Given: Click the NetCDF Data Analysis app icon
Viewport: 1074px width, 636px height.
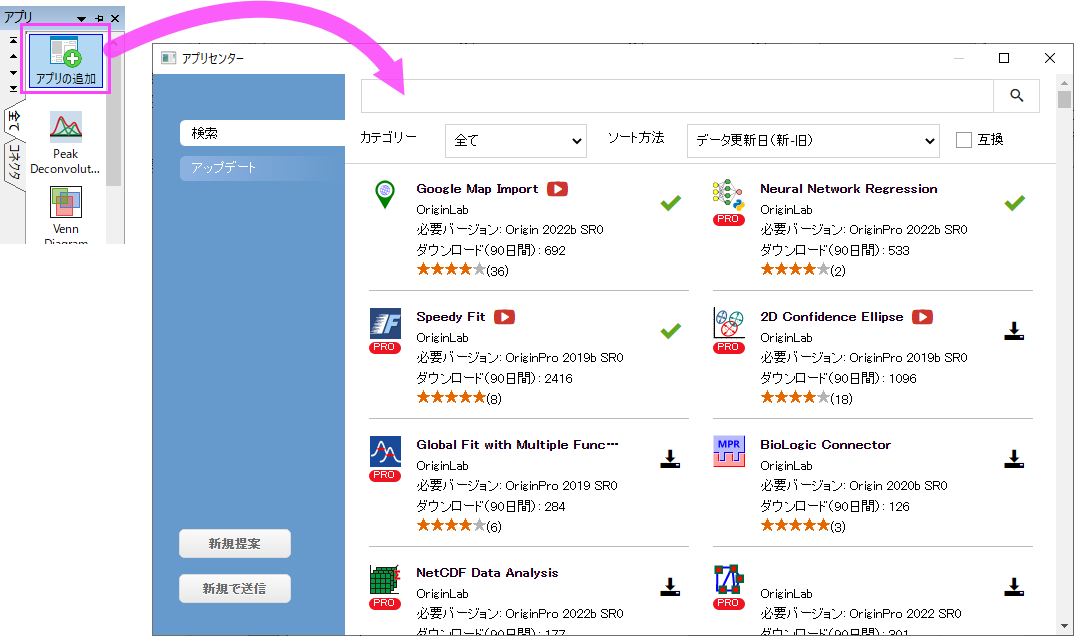Looking at the screenshot, I should point(385,580).
